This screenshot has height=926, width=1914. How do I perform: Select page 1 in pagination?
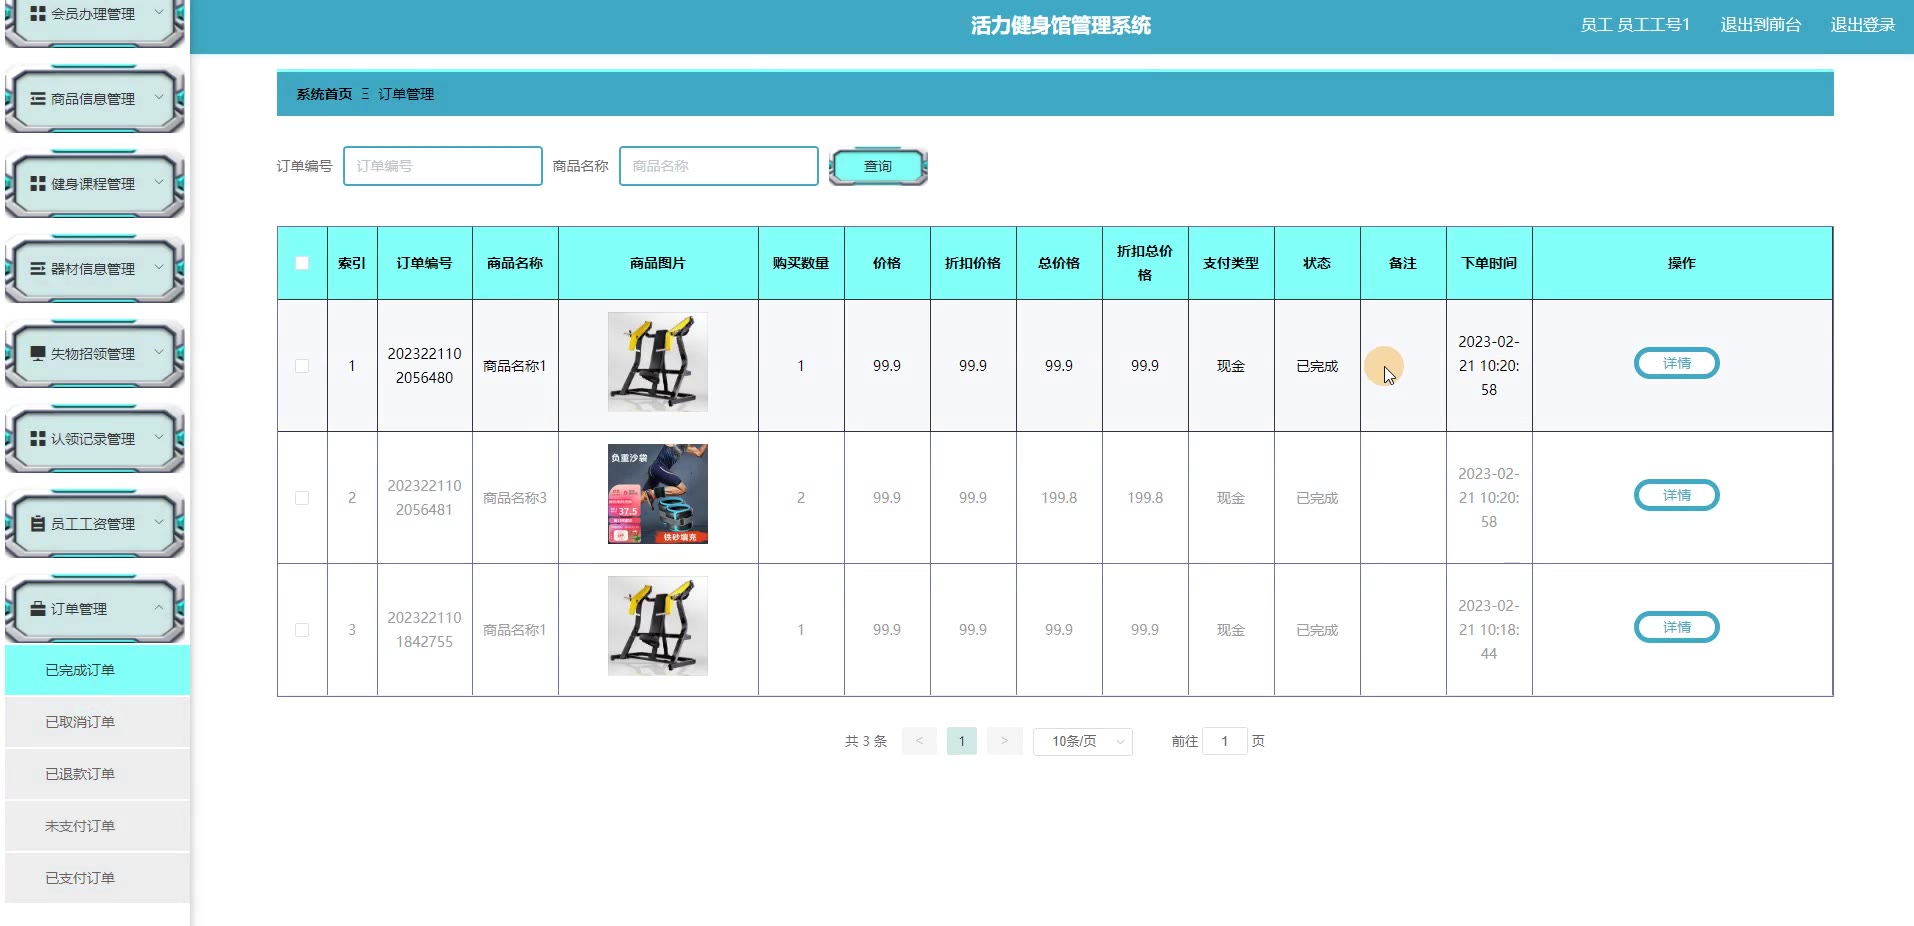pyautogui.click(x=961, y=741)
